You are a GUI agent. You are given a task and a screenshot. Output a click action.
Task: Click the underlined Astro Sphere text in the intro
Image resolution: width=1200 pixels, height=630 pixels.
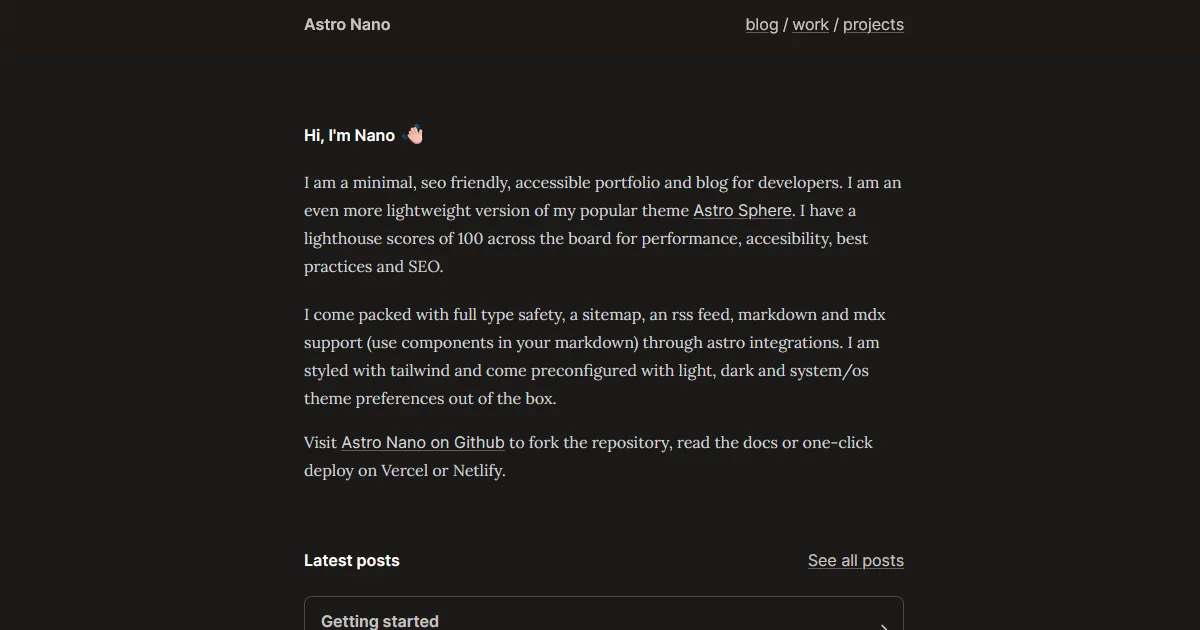[742, 210]
